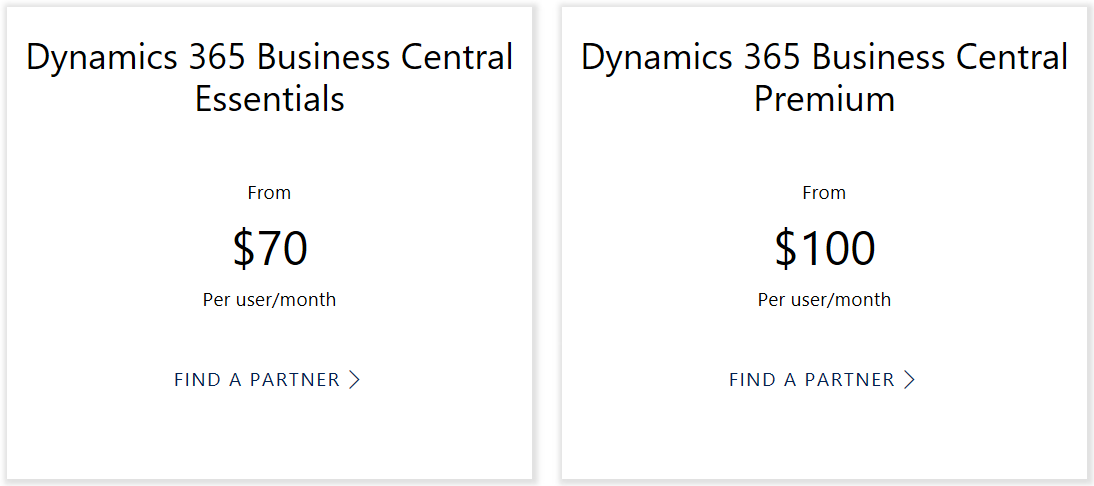Click the dollar sign of the $70 price

click(x=244, y=248)
